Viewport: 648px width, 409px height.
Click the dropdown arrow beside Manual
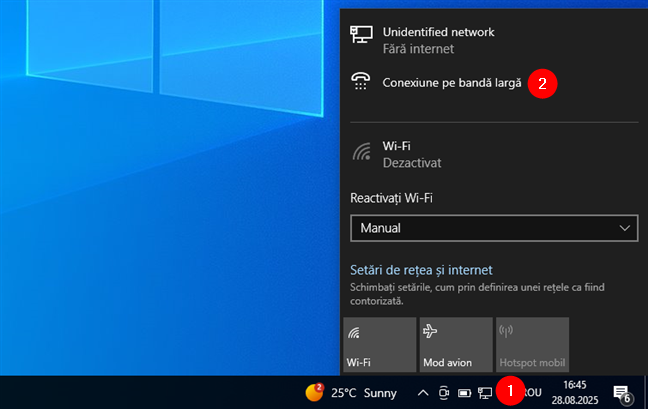tap(626, 228)
